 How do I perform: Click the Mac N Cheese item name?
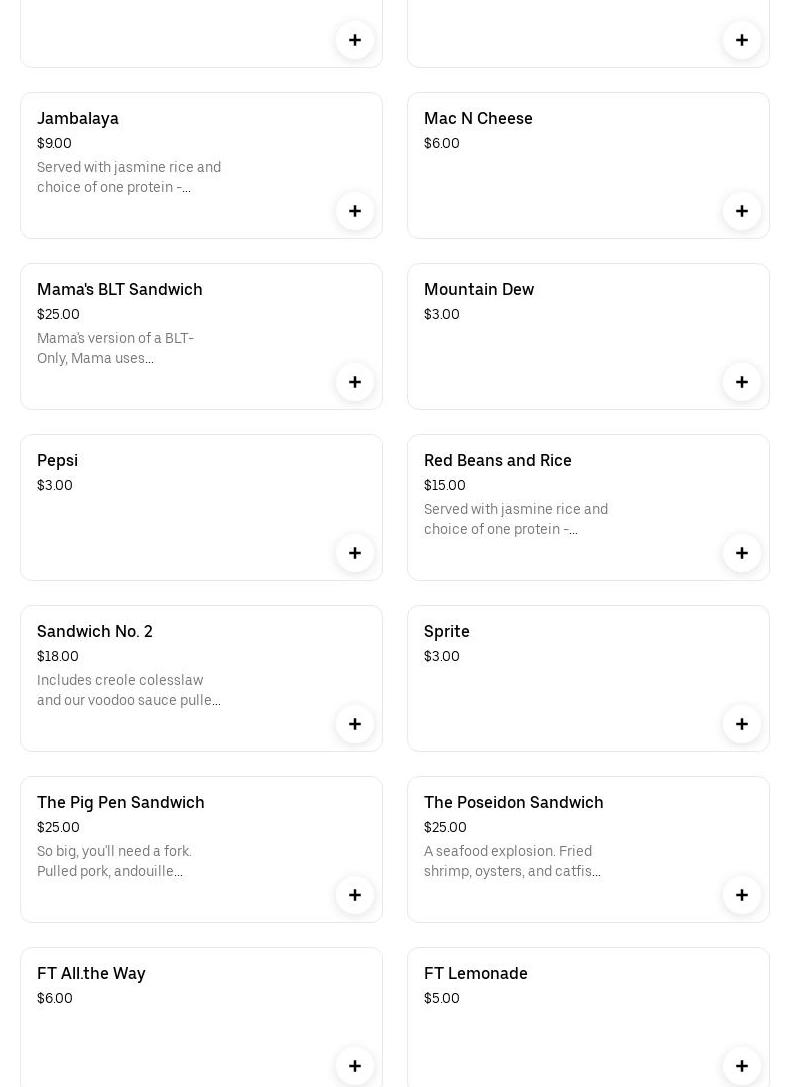pyautogui.click(x=478, y=118)
